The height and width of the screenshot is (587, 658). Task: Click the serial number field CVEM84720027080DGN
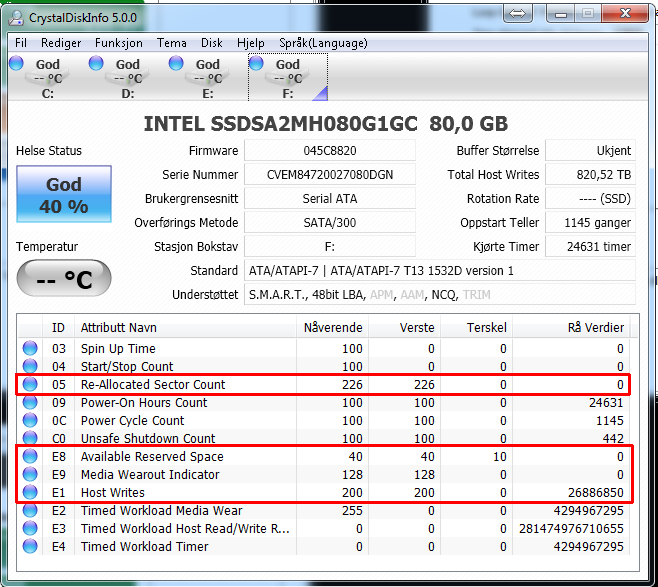[x=330, y=175]
